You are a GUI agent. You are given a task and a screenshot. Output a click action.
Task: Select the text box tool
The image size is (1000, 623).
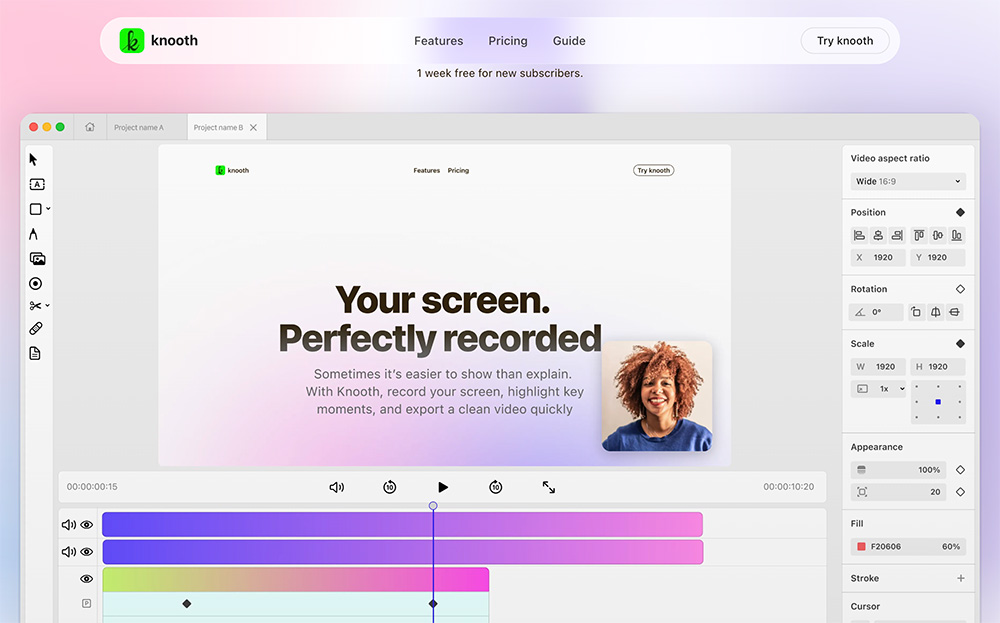(x=37, y=184)
